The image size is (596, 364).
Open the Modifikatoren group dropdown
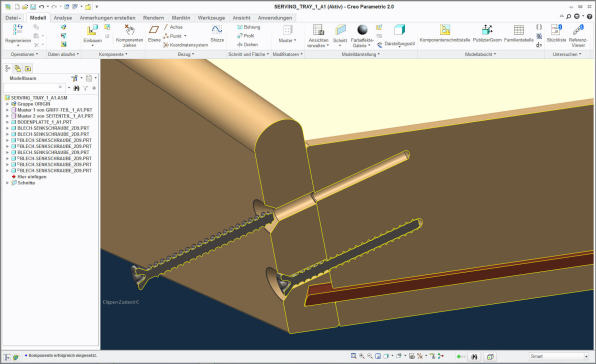coord(288,54)
